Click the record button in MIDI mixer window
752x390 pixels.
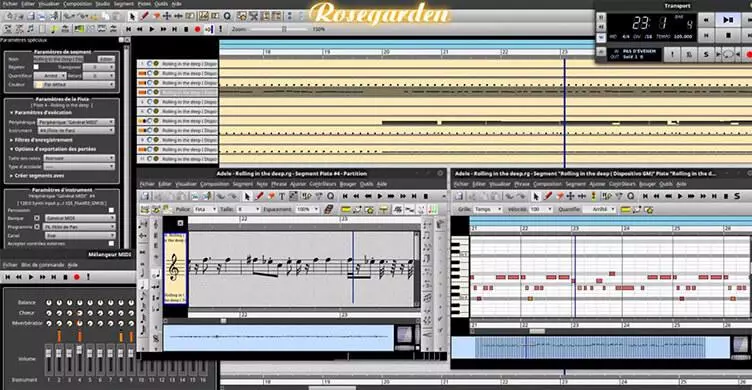[x=77, y=277]
